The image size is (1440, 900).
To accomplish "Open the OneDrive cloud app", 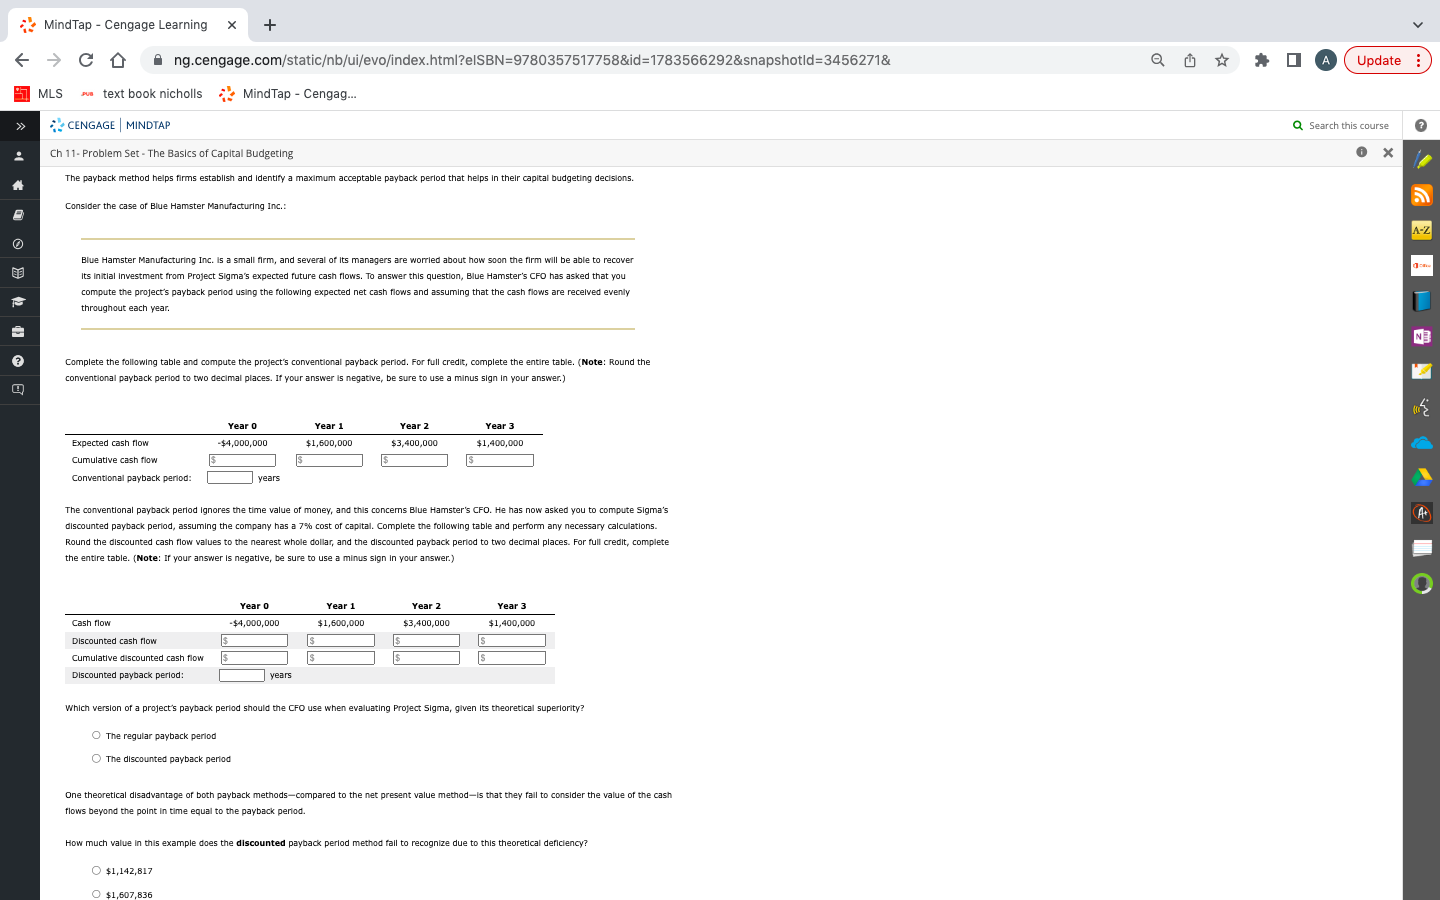I will click(1422, 442).
